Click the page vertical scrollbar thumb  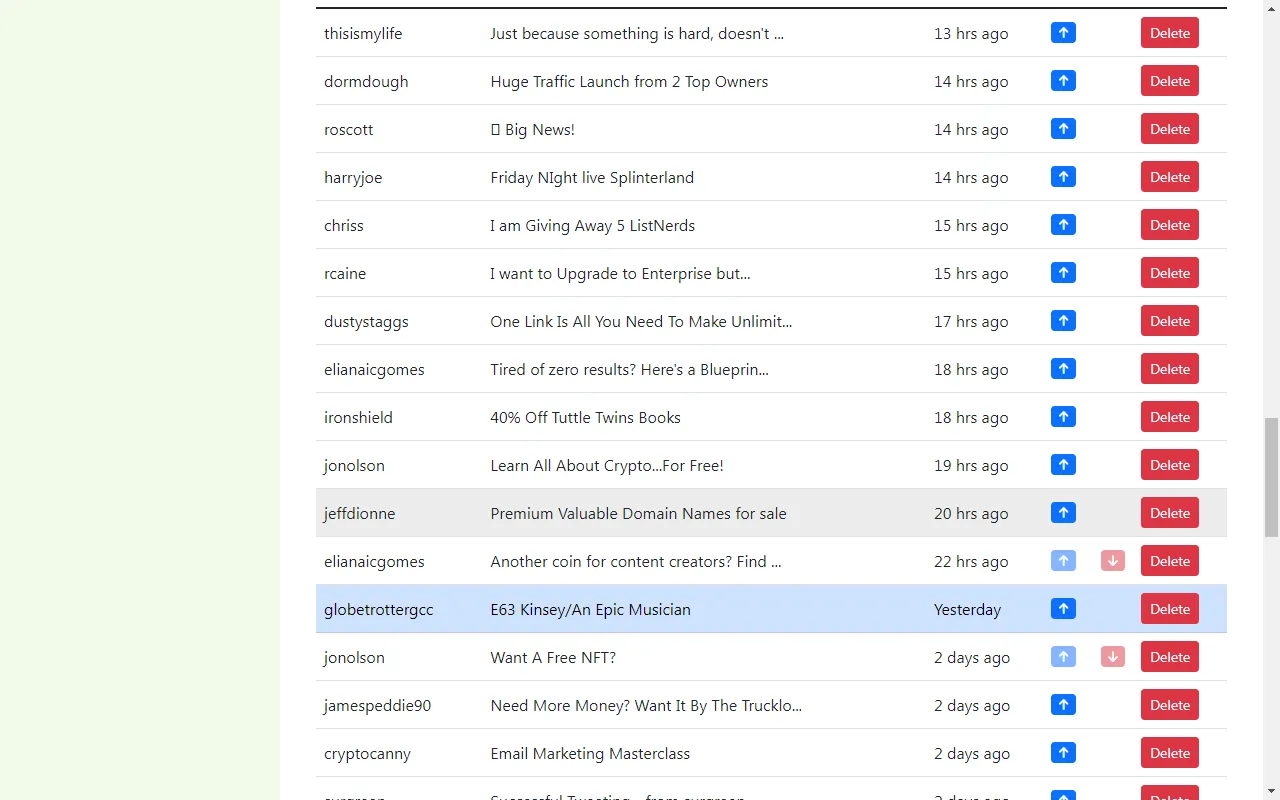coord(1271,478)
